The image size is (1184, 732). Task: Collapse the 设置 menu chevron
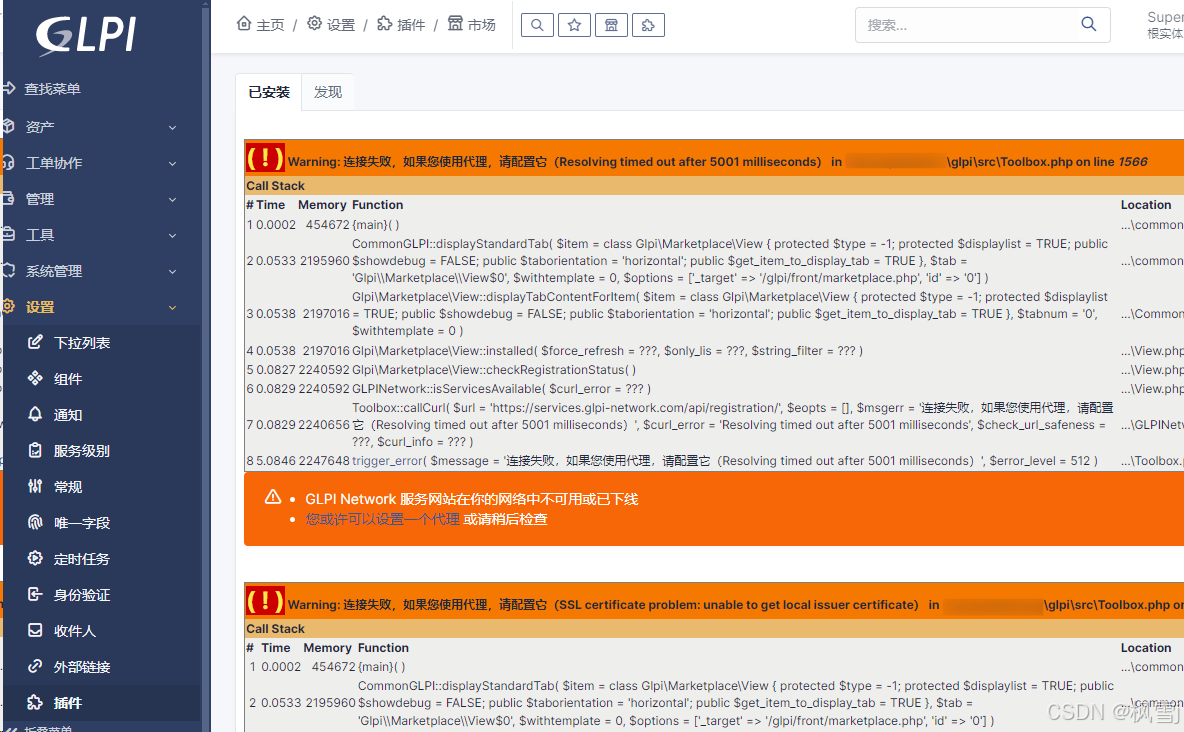[x=172, y=307]
